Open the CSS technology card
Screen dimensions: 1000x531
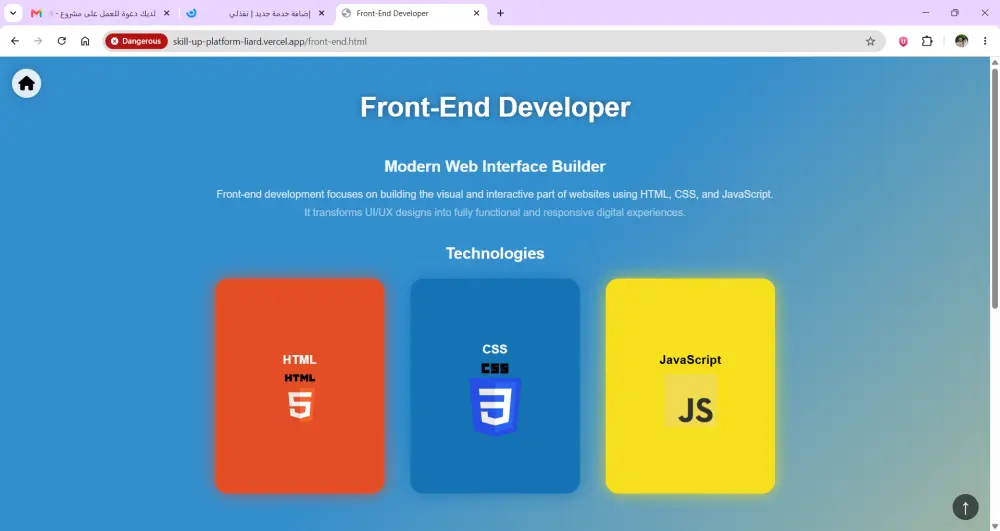pos(495,386)
